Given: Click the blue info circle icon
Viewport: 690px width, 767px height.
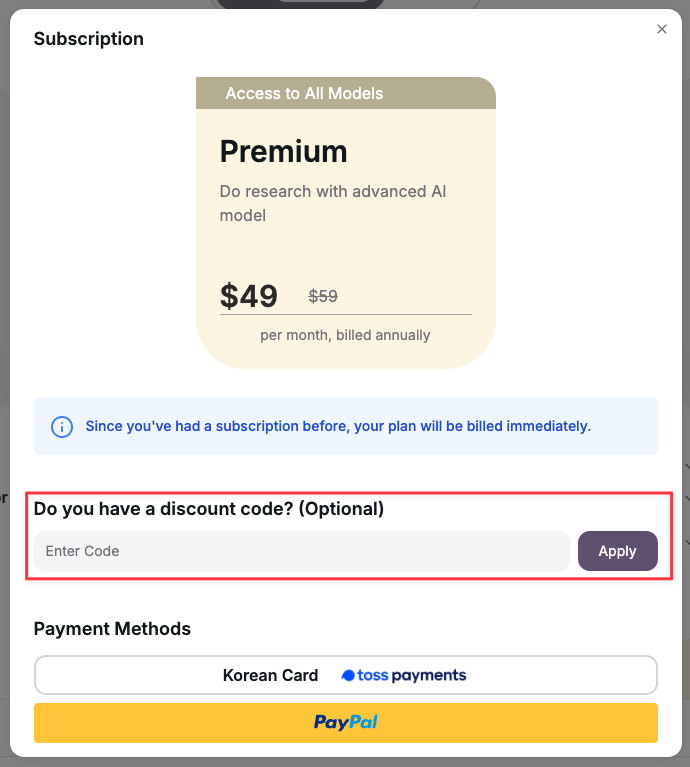Looking at the screenshot, I should pyautogui.click(x=62, y=427).
